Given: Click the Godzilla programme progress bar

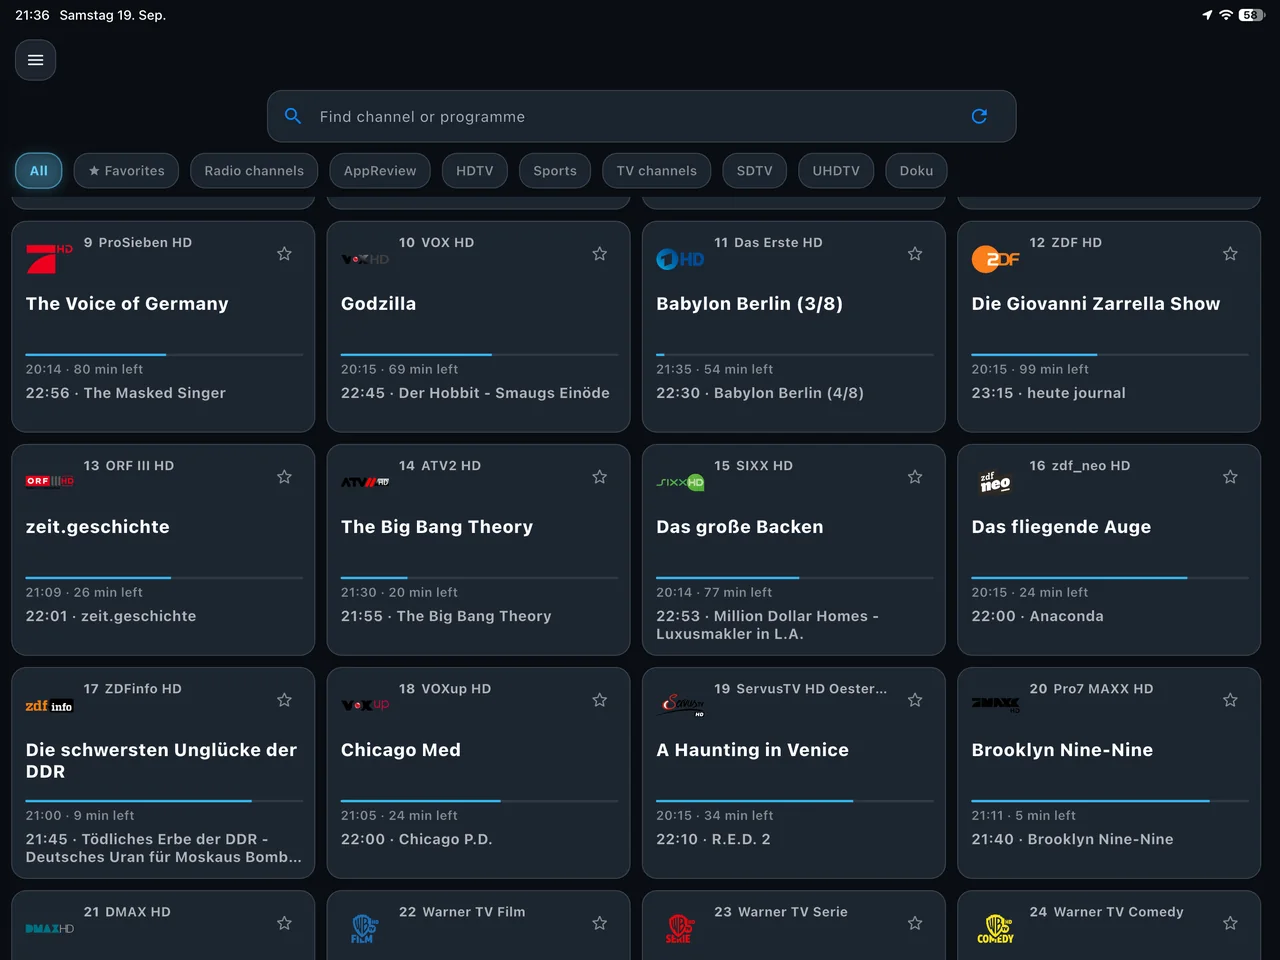Looking at the screenshot, I should coord(479,355).
